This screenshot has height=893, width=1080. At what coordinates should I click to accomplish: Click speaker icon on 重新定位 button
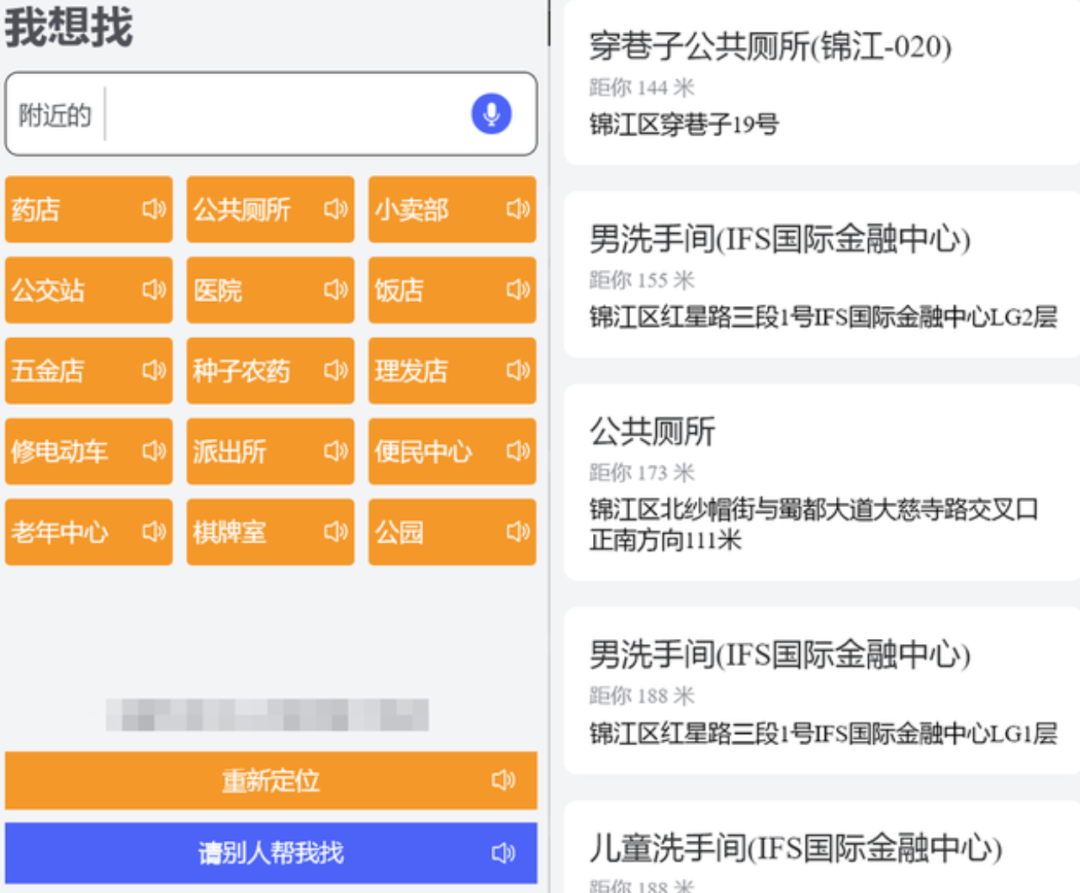coord(504,780)
